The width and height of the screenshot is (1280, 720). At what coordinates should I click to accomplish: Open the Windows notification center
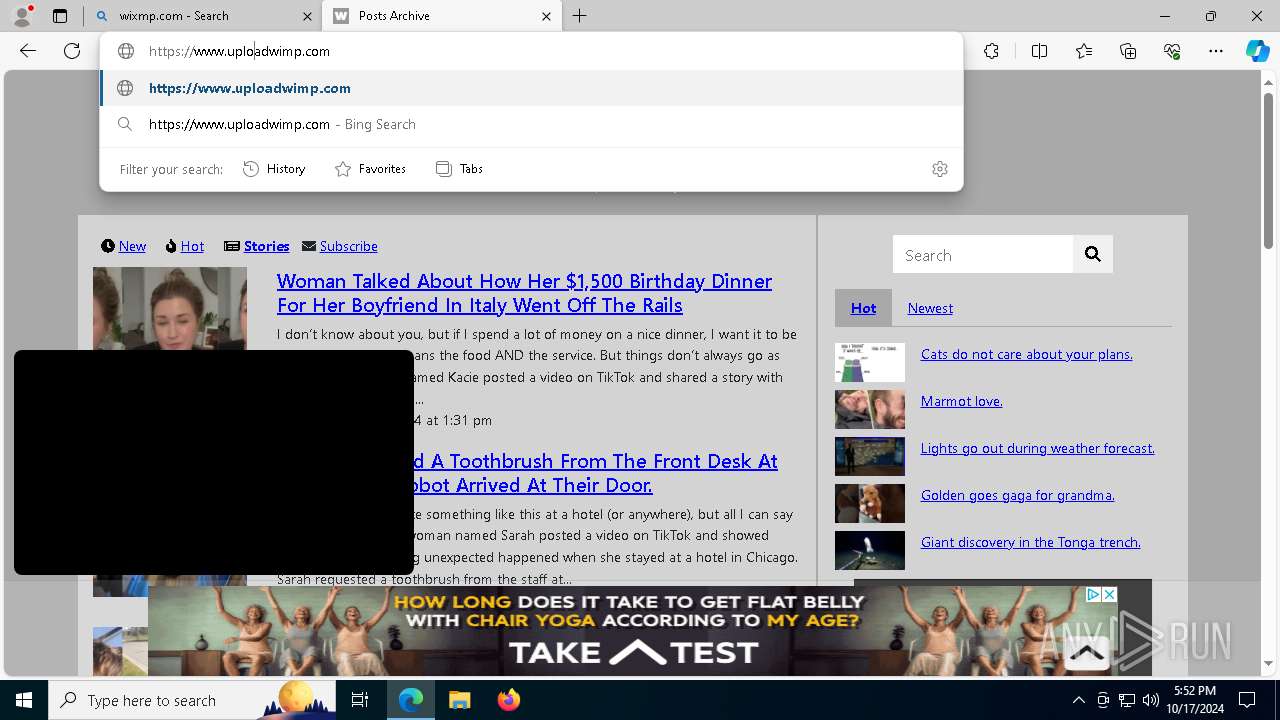[1247, 700]
